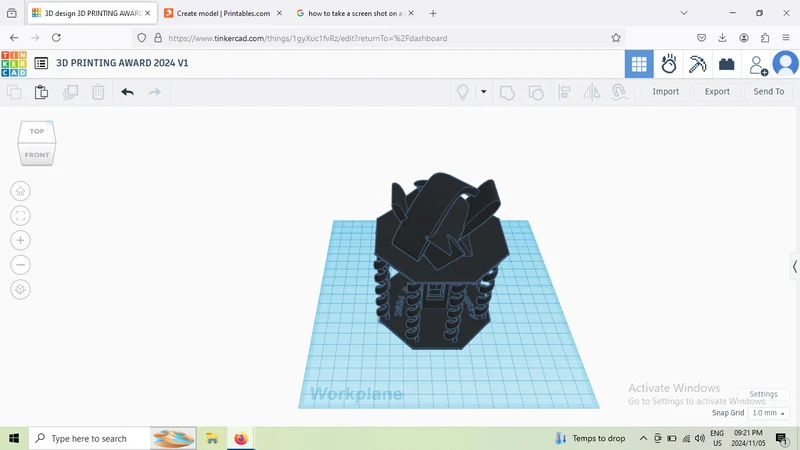Click the Fit all in view icon

point(20,216)
